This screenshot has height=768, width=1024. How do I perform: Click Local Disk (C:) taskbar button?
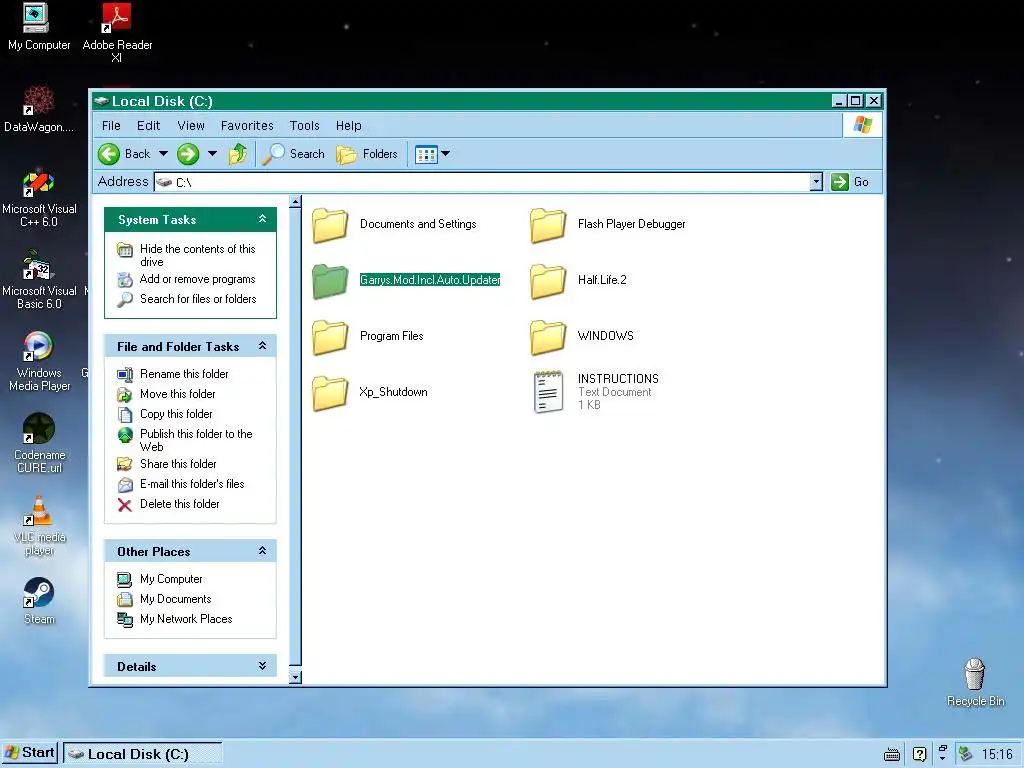[142, 754]
